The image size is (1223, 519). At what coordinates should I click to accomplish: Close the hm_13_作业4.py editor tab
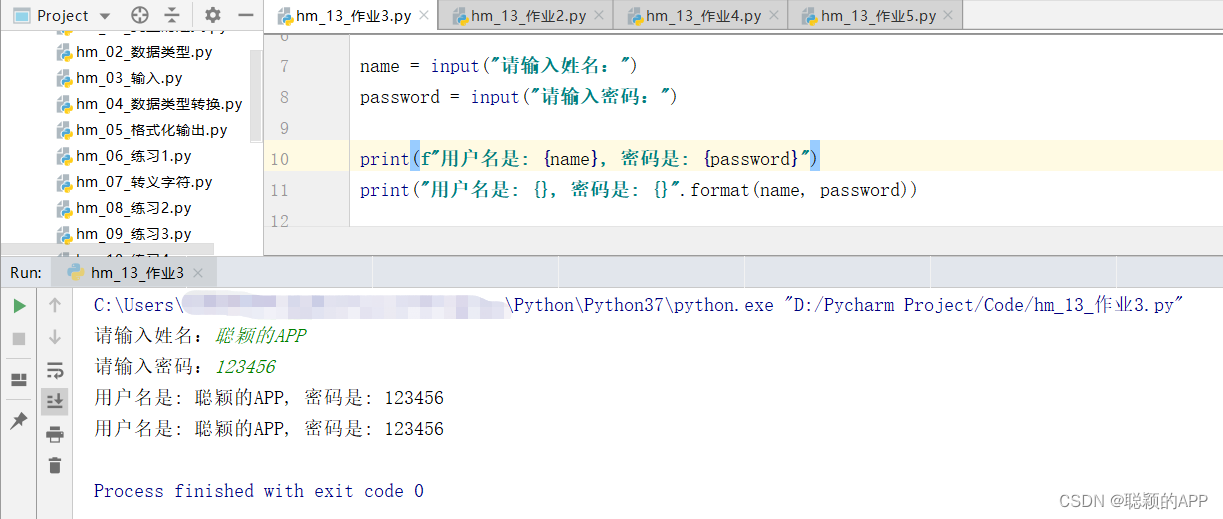pyautogui.click(x=774, y=17)
